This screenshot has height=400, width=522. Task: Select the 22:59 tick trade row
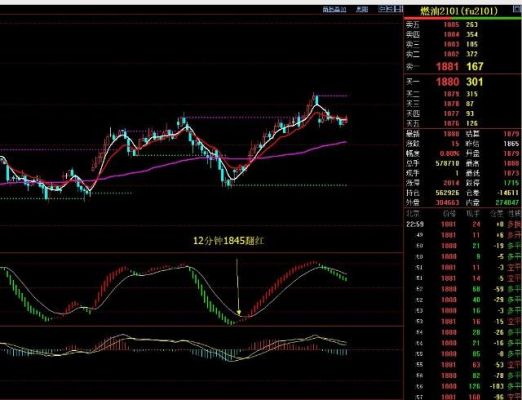[x=463, y=224]
